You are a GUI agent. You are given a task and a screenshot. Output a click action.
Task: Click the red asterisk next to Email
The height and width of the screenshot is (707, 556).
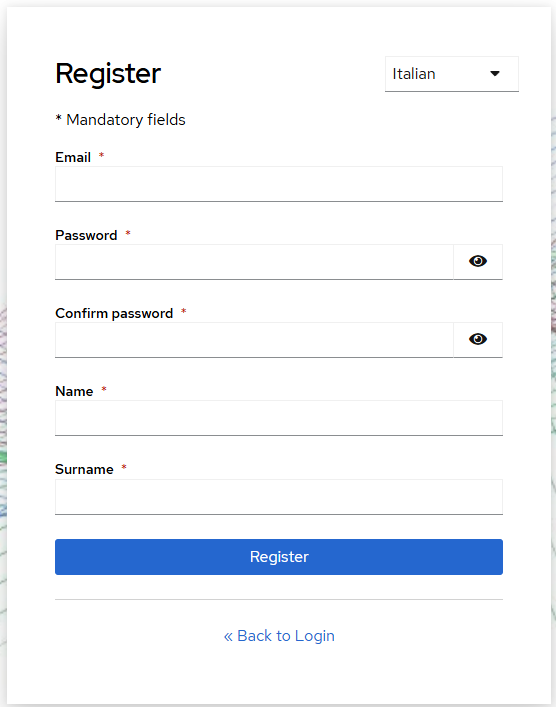(x=101, y=156)
